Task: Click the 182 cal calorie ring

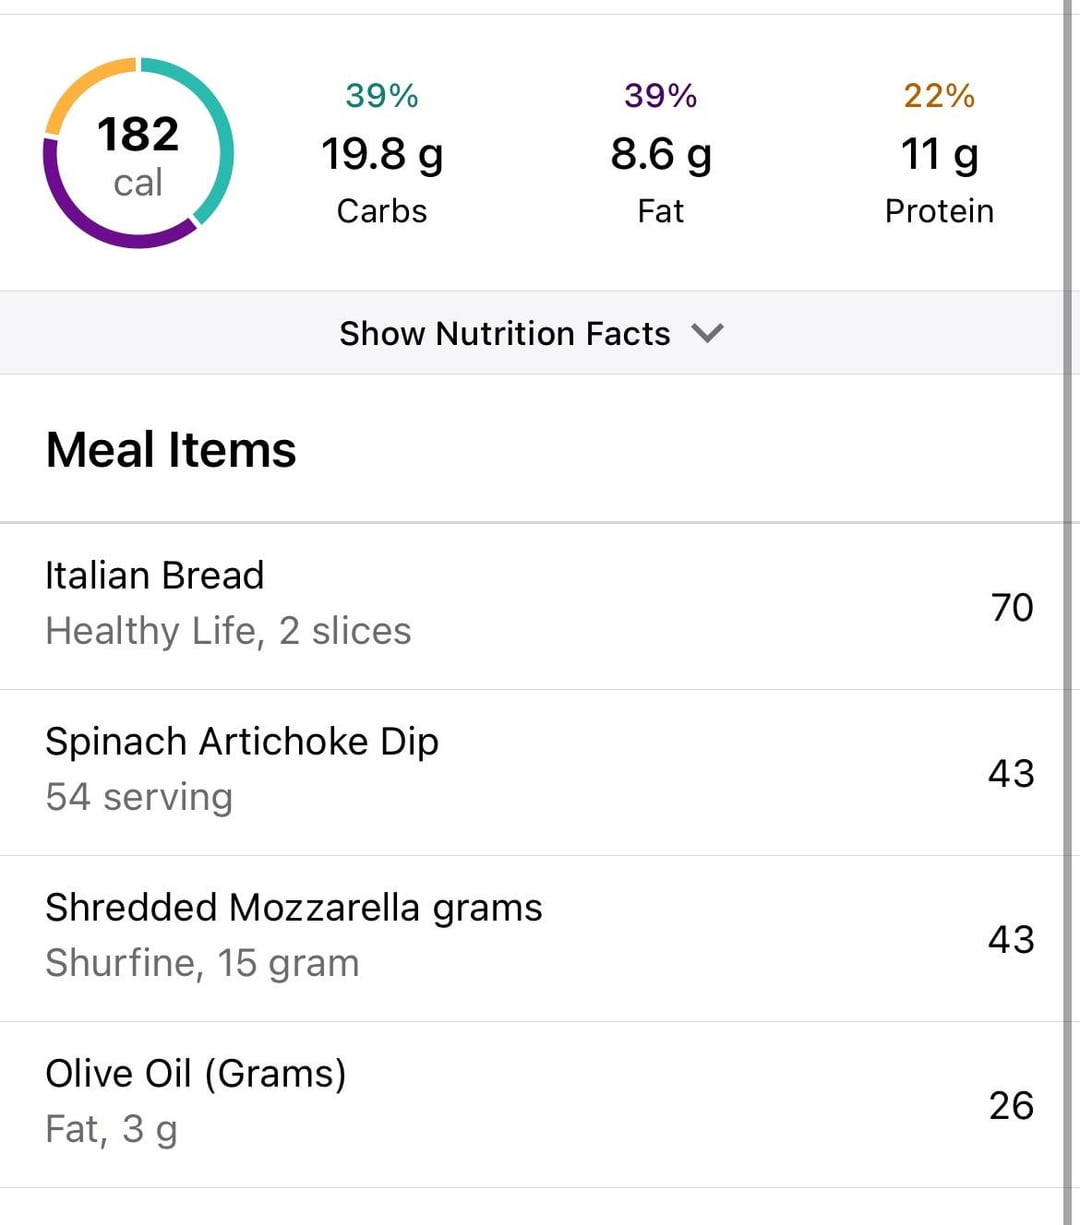Action: (138, 153)
